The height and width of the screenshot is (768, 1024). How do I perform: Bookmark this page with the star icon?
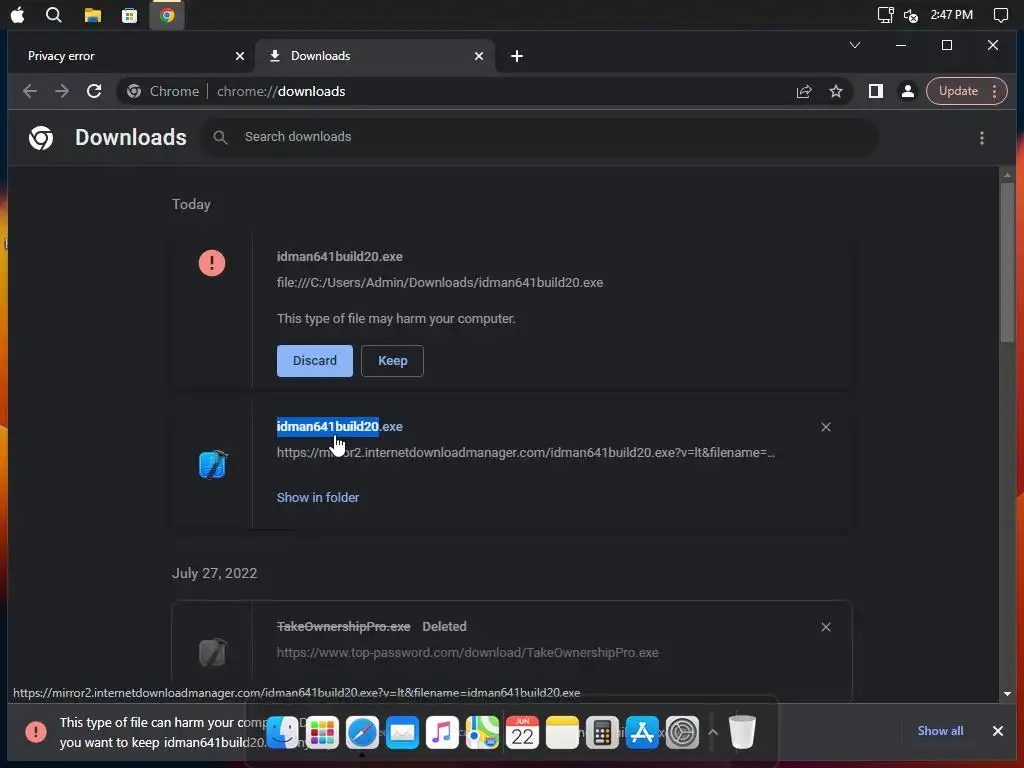point(836,91)
